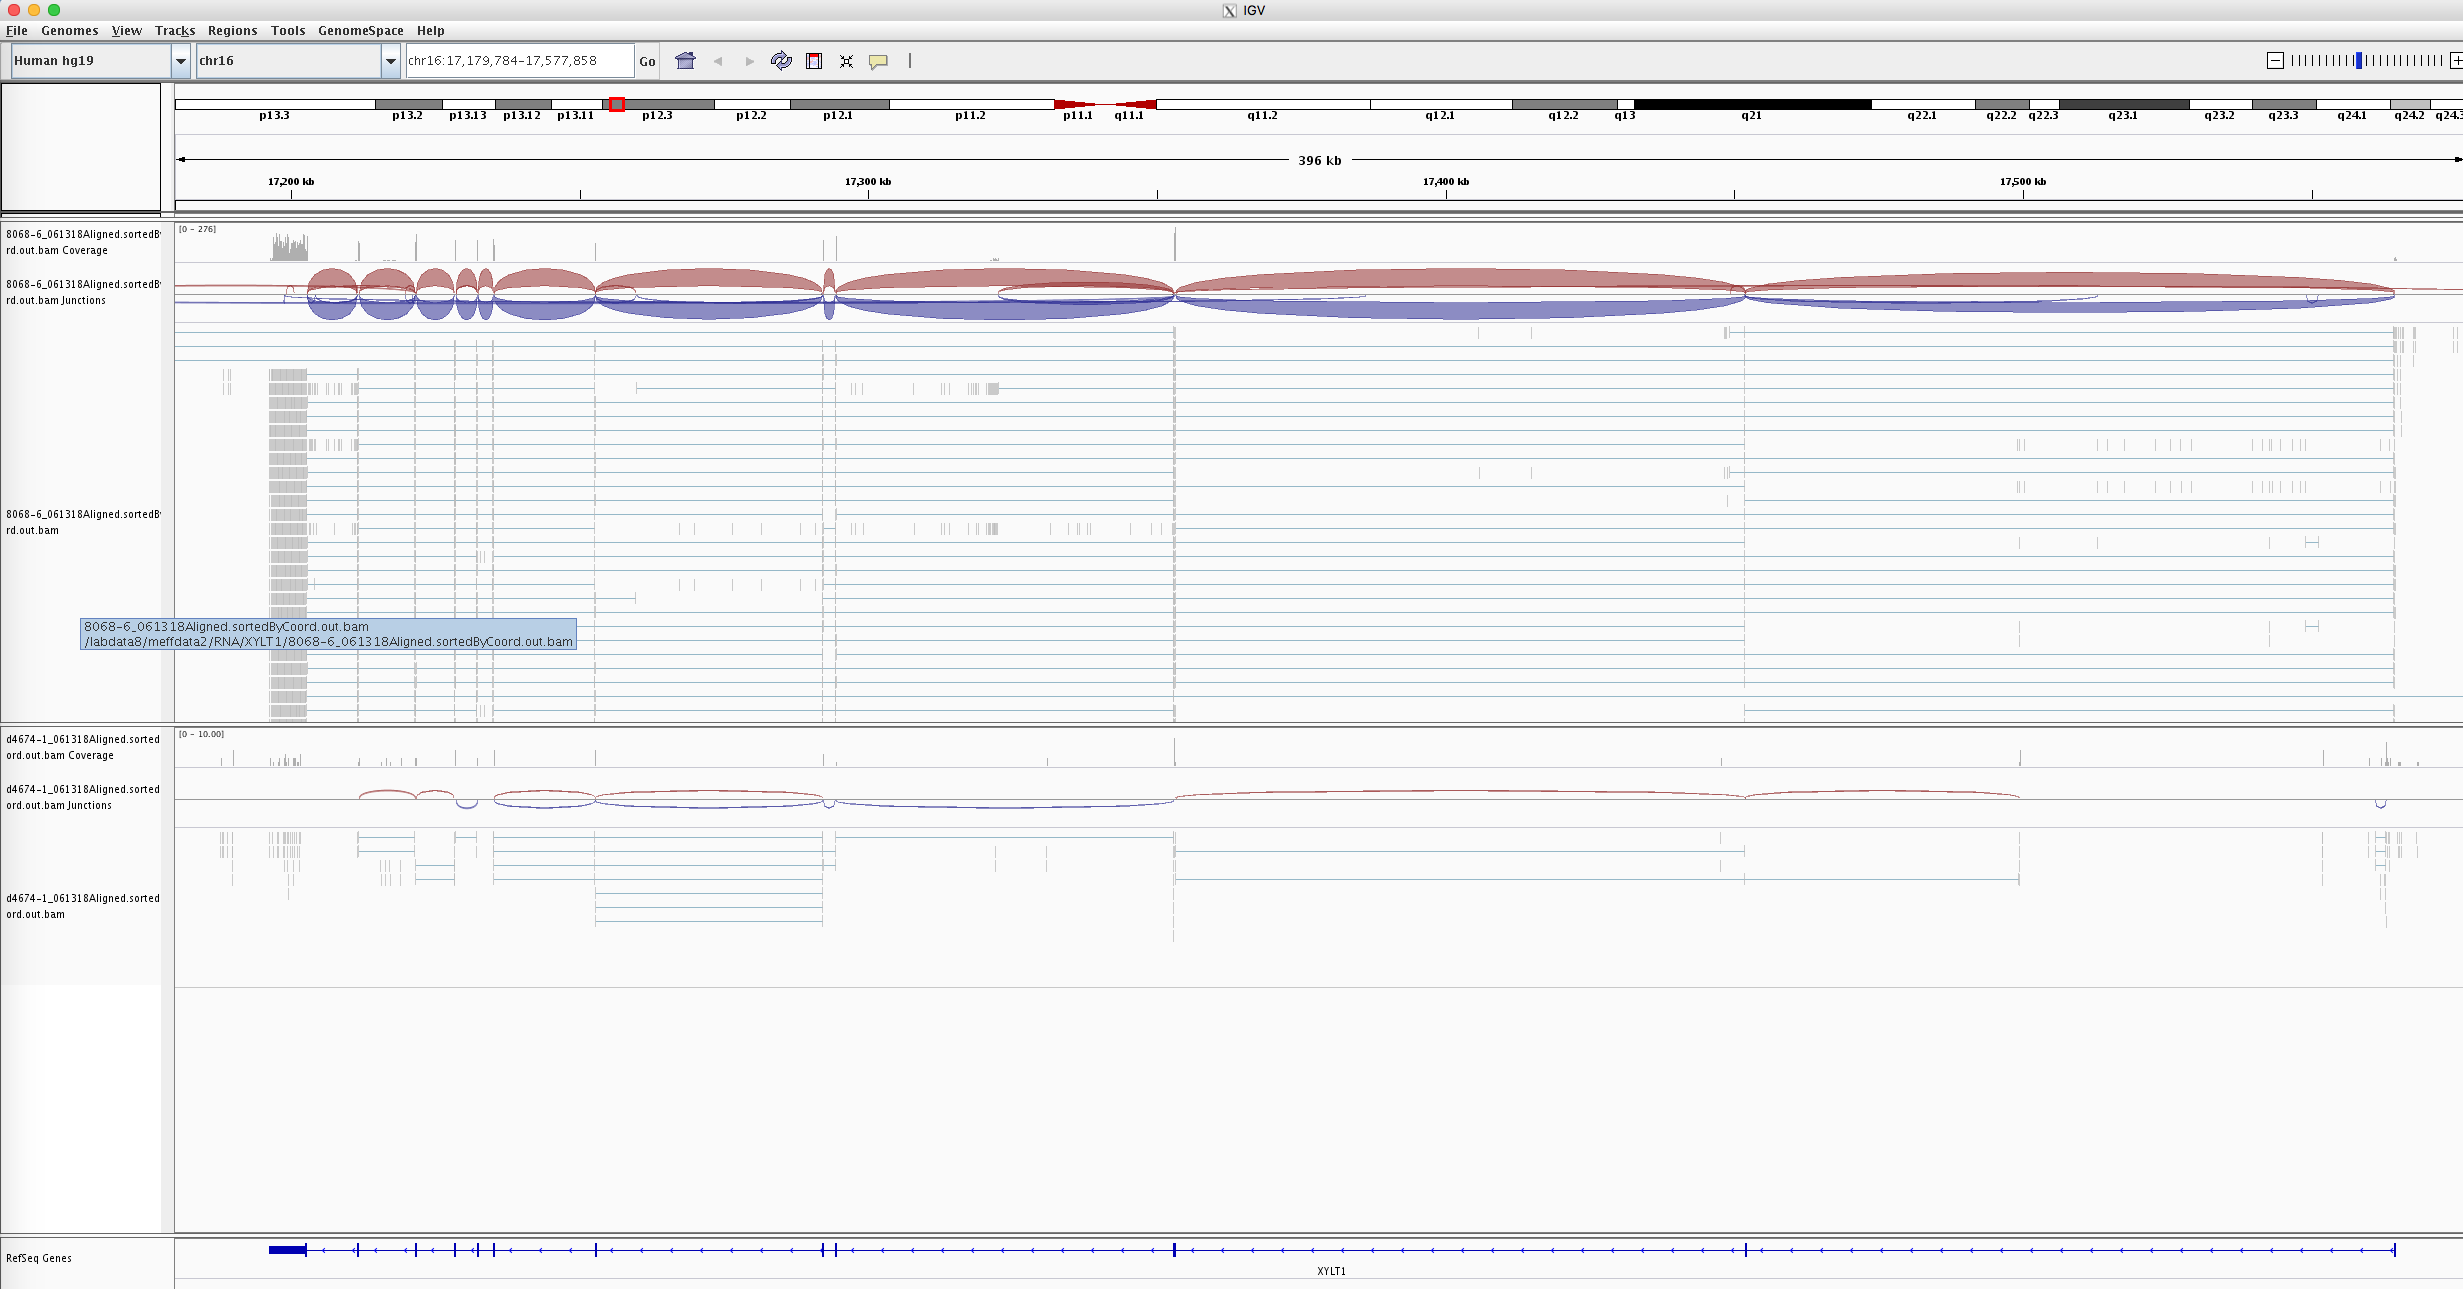Click the XYLT1 gene in RefSeq track
Viewport: 2463px width, 1289px height.
coord(1330,1249)
